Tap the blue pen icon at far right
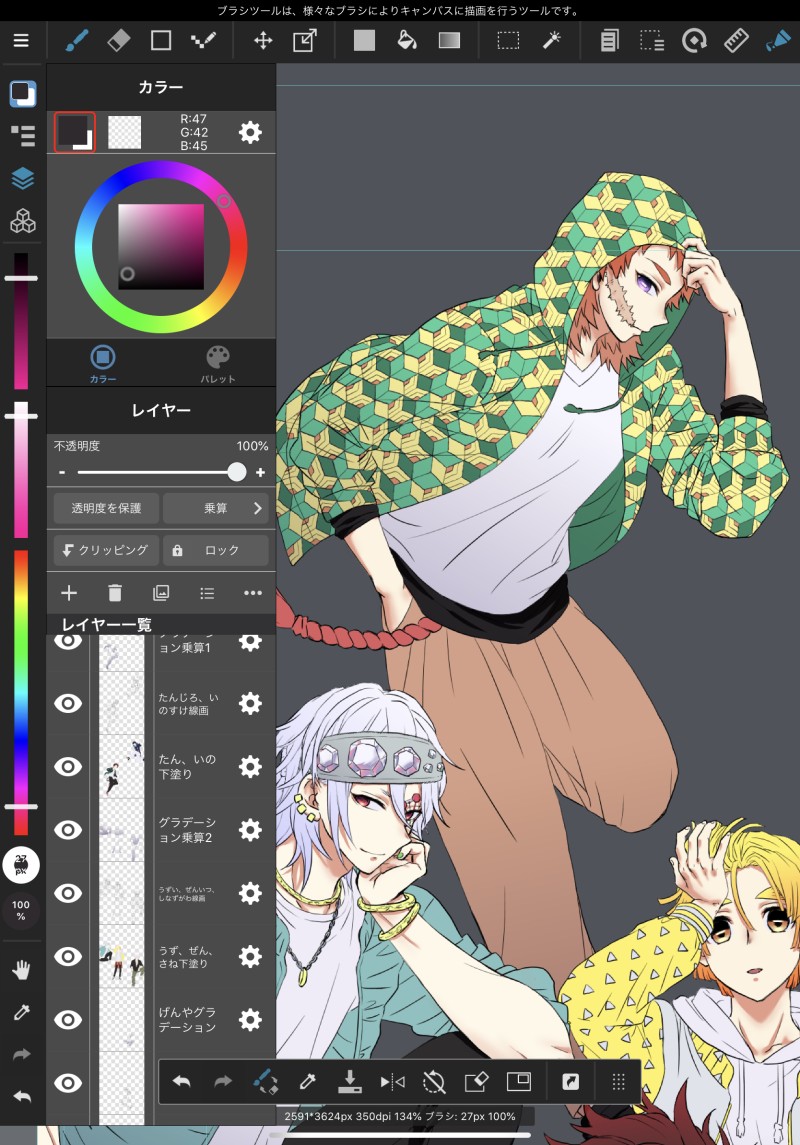Screen dimensions: 800x1145 (x=778, y=40)
